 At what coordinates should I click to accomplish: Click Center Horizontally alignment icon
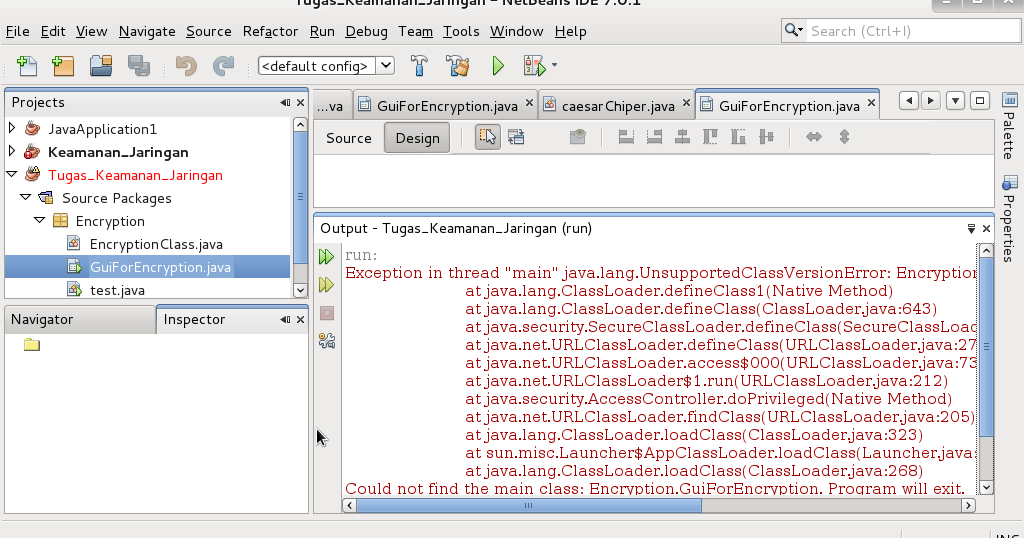682,137
